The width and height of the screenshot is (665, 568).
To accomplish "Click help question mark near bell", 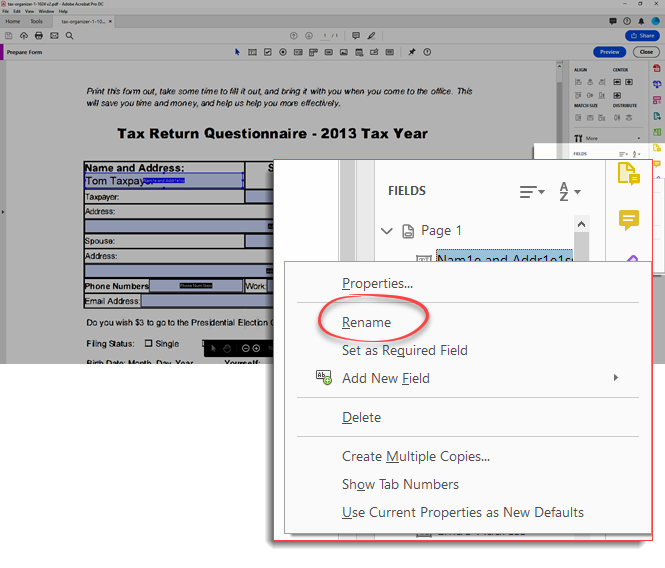I will pos(627,21).
